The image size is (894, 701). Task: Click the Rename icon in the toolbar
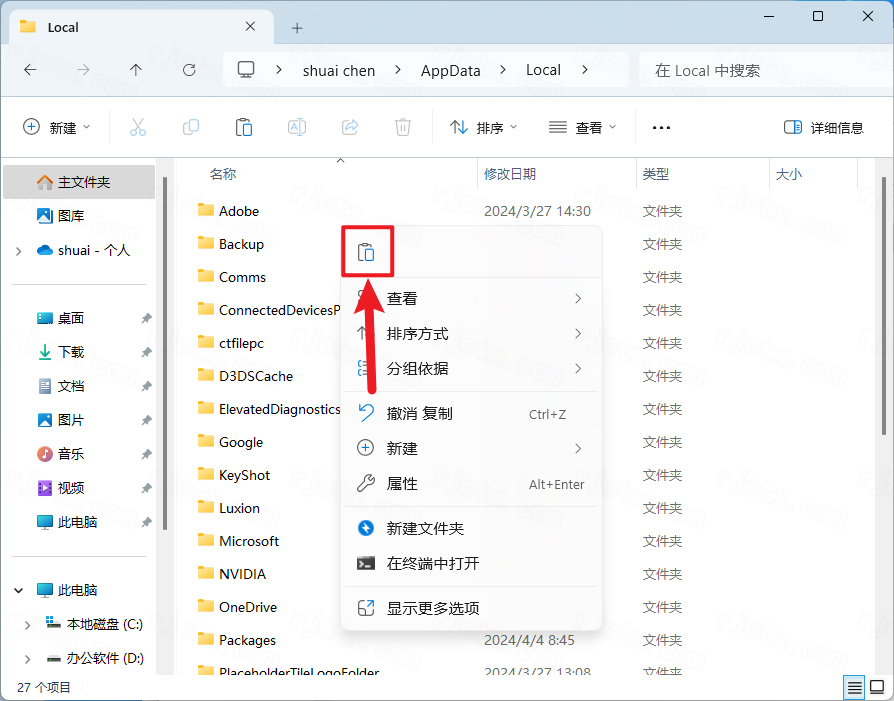(x=296, y=127)
